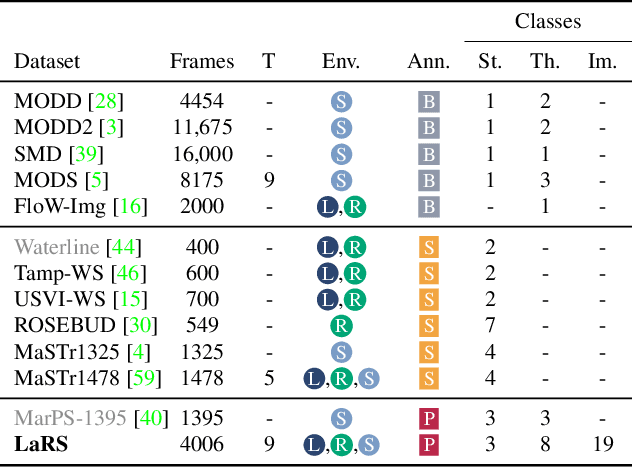The image size is (632, 468).
Task: Click the red P annotation badge for LaRS
Action: click(x=428, y=443)
